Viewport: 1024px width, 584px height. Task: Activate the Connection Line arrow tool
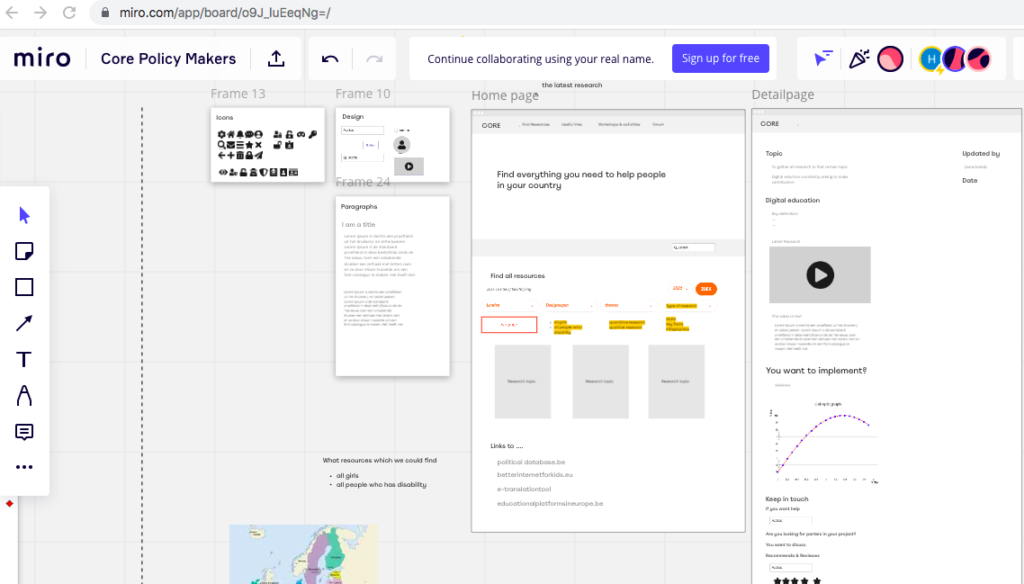(x=25, y=323)
